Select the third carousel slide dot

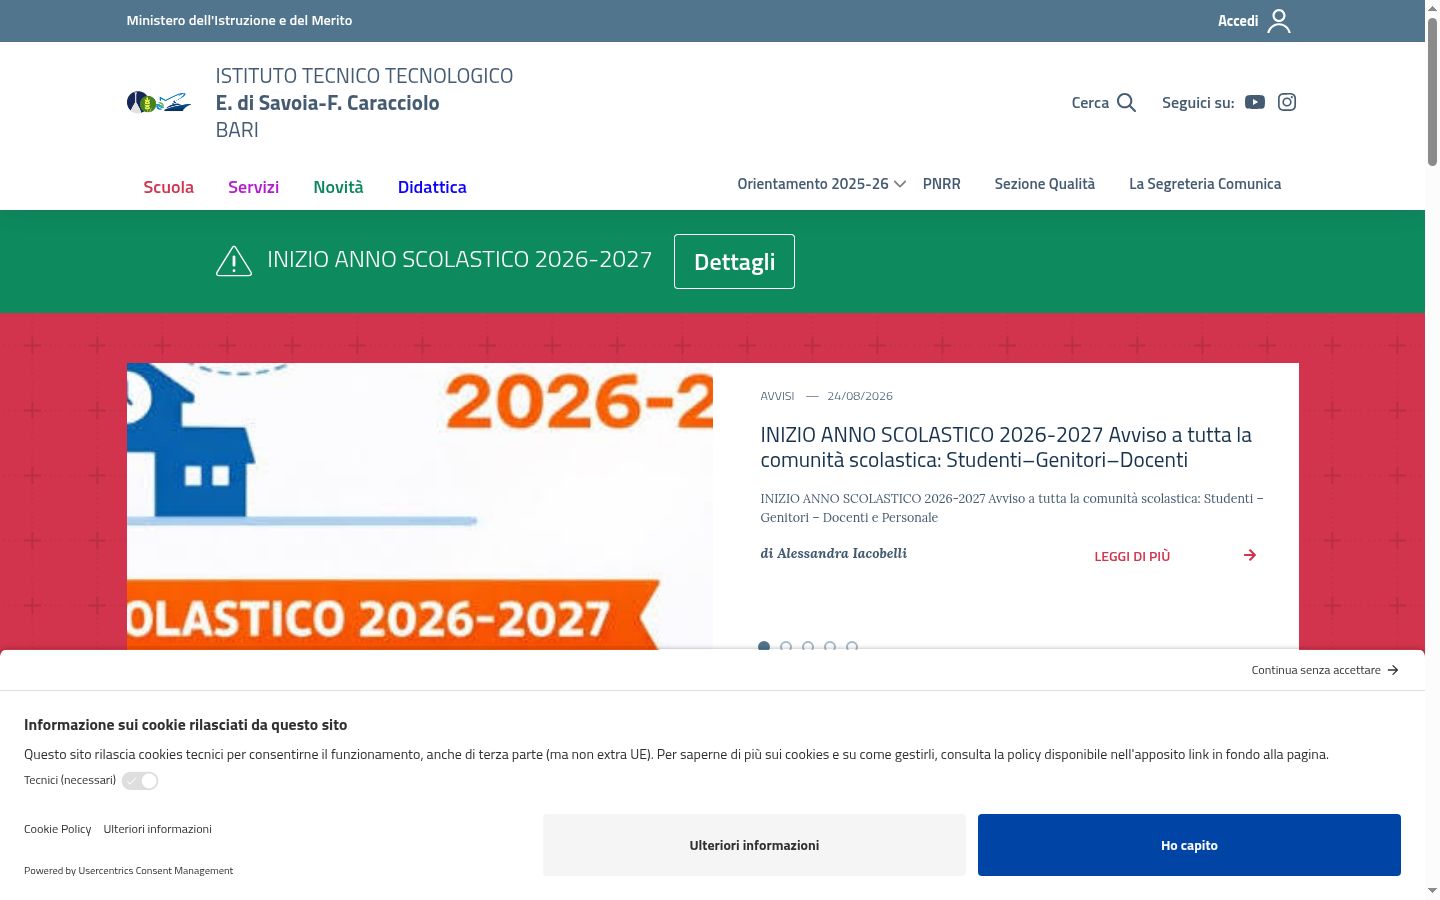(x=808, y=646)
